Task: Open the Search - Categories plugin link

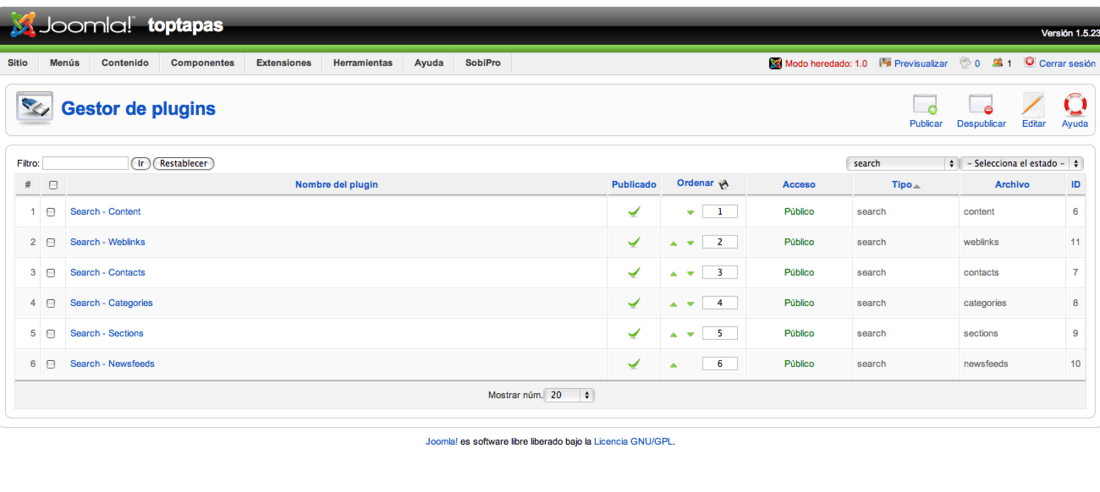Action: 112,303
